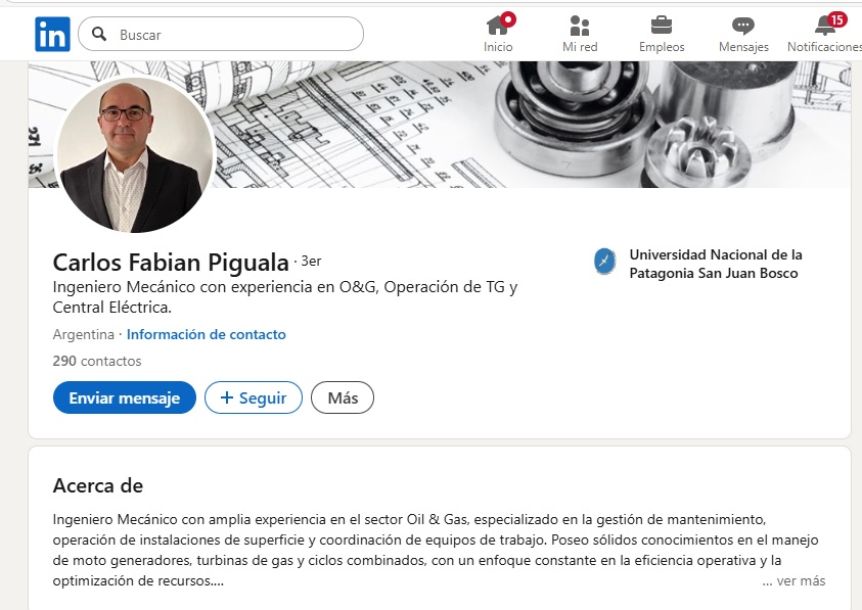Viewport: 862px width, 610px height.
Task: Open Mensajes chat bubble icon
Action: 743,25
